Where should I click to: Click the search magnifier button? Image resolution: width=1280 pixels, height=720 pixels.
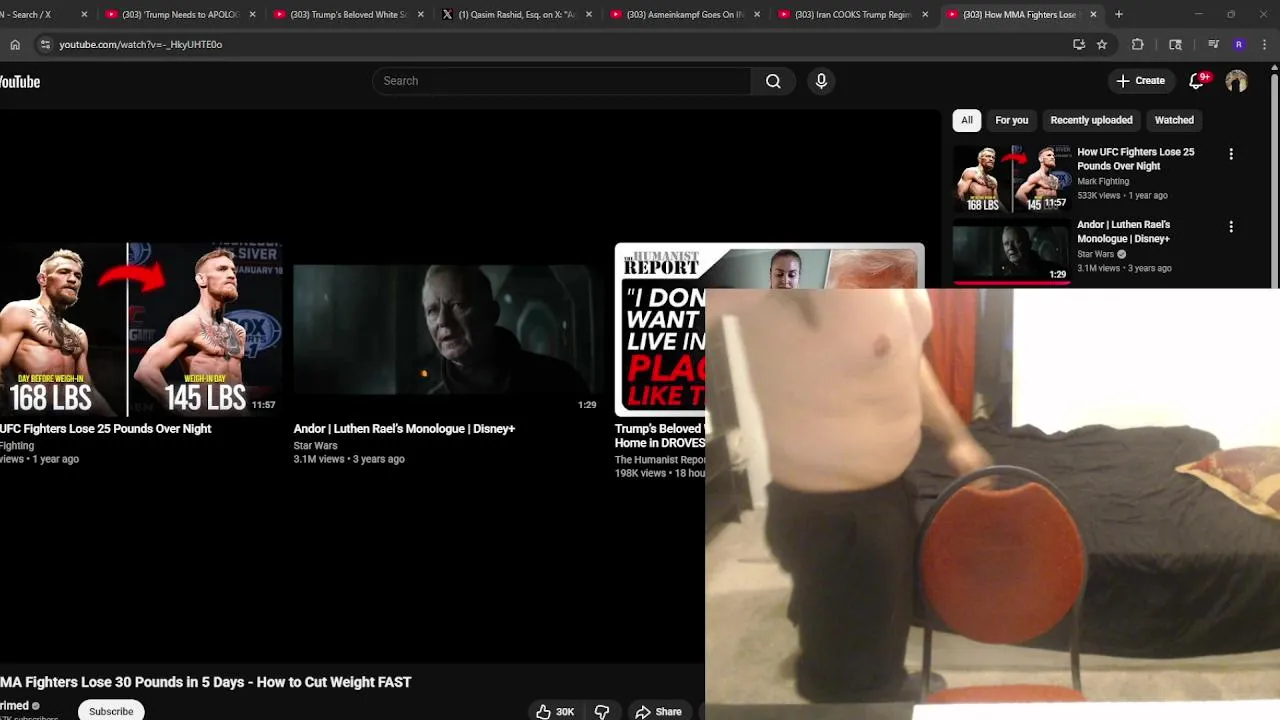[x=773, y=81]
